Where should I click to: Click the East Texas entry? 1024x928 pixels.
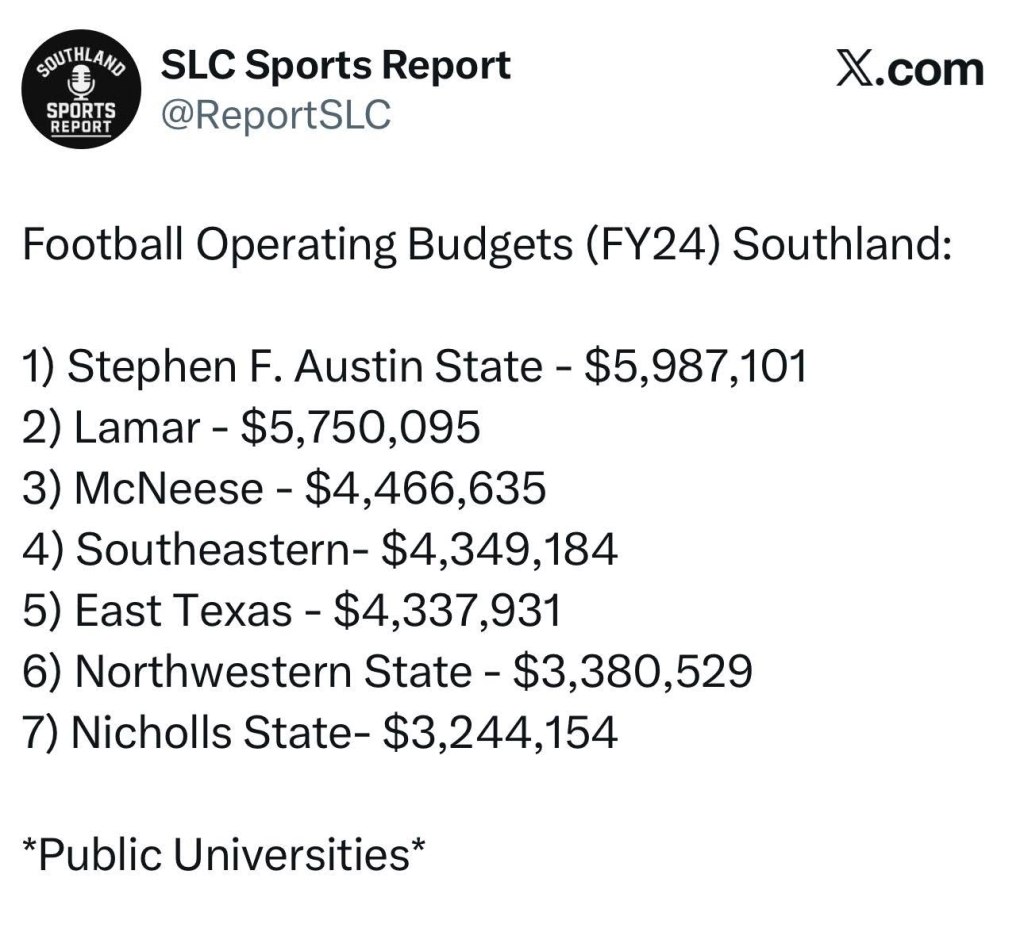click(x=292, y=611)
